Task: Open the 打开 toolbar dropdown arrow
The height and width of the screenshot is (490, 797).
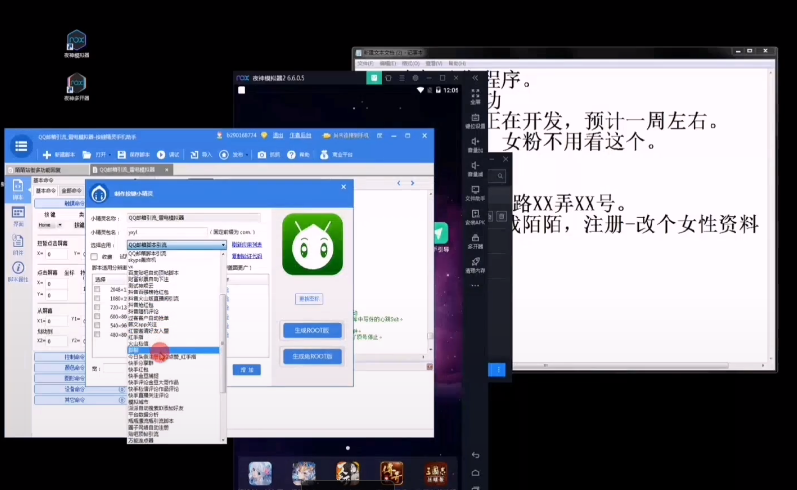Action: pos(110,155)
